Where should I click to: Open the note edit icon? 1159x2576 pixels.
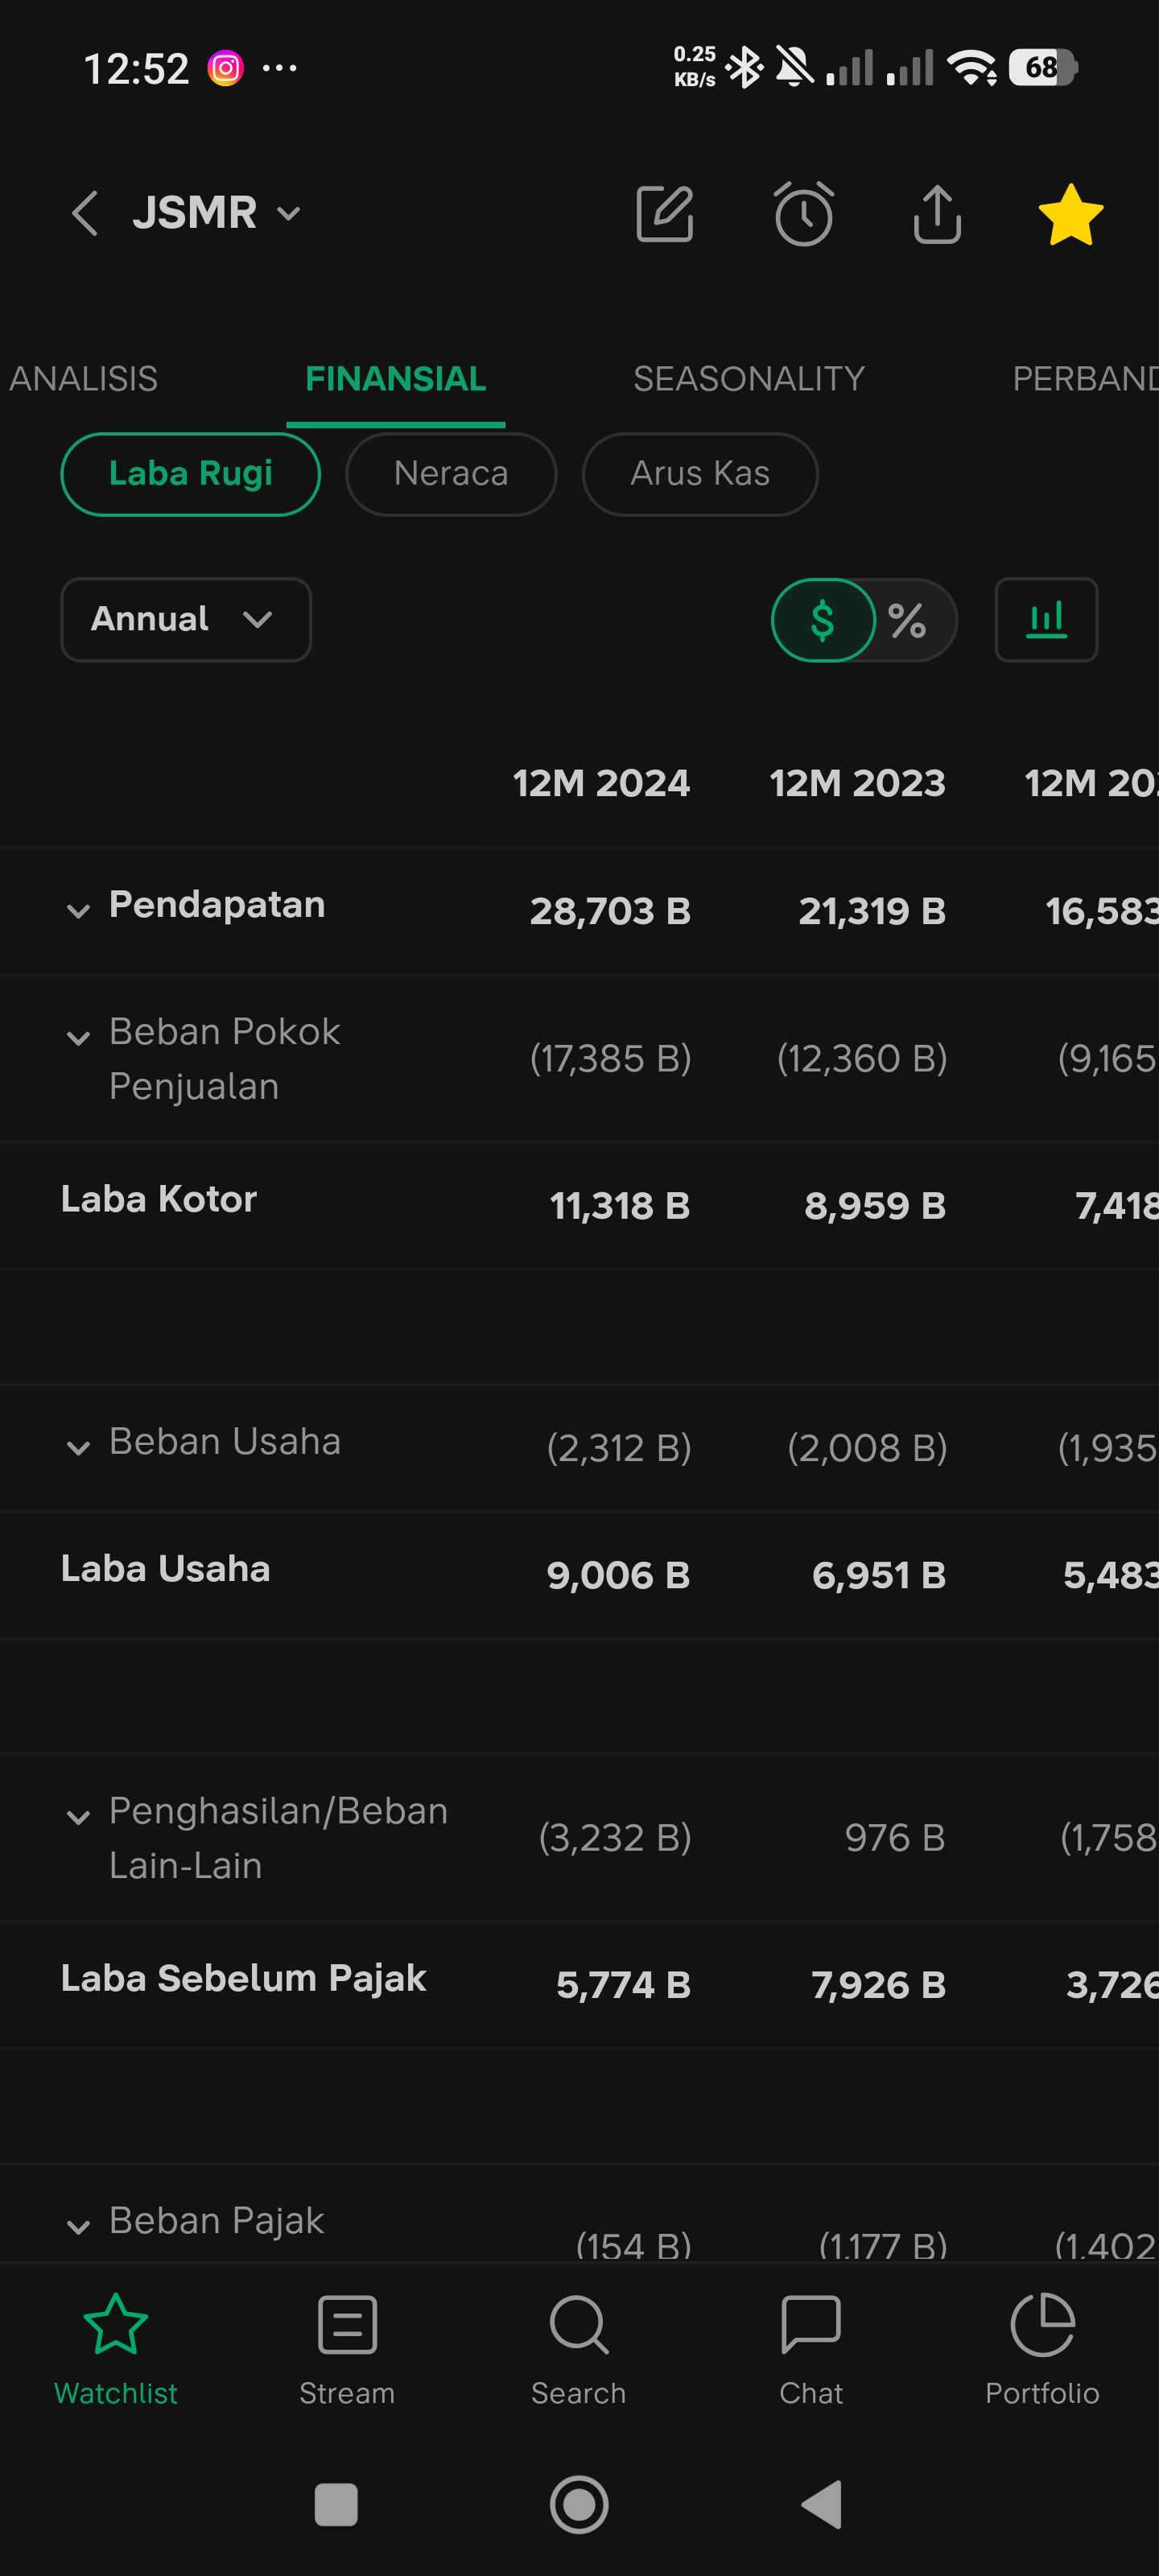(665, 213)
